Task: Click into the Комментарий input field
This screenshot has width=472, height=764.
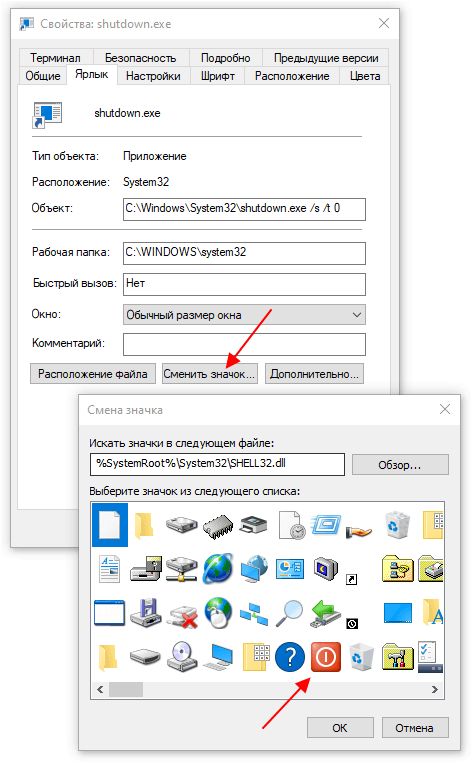Action: click(x=244, y=344)
